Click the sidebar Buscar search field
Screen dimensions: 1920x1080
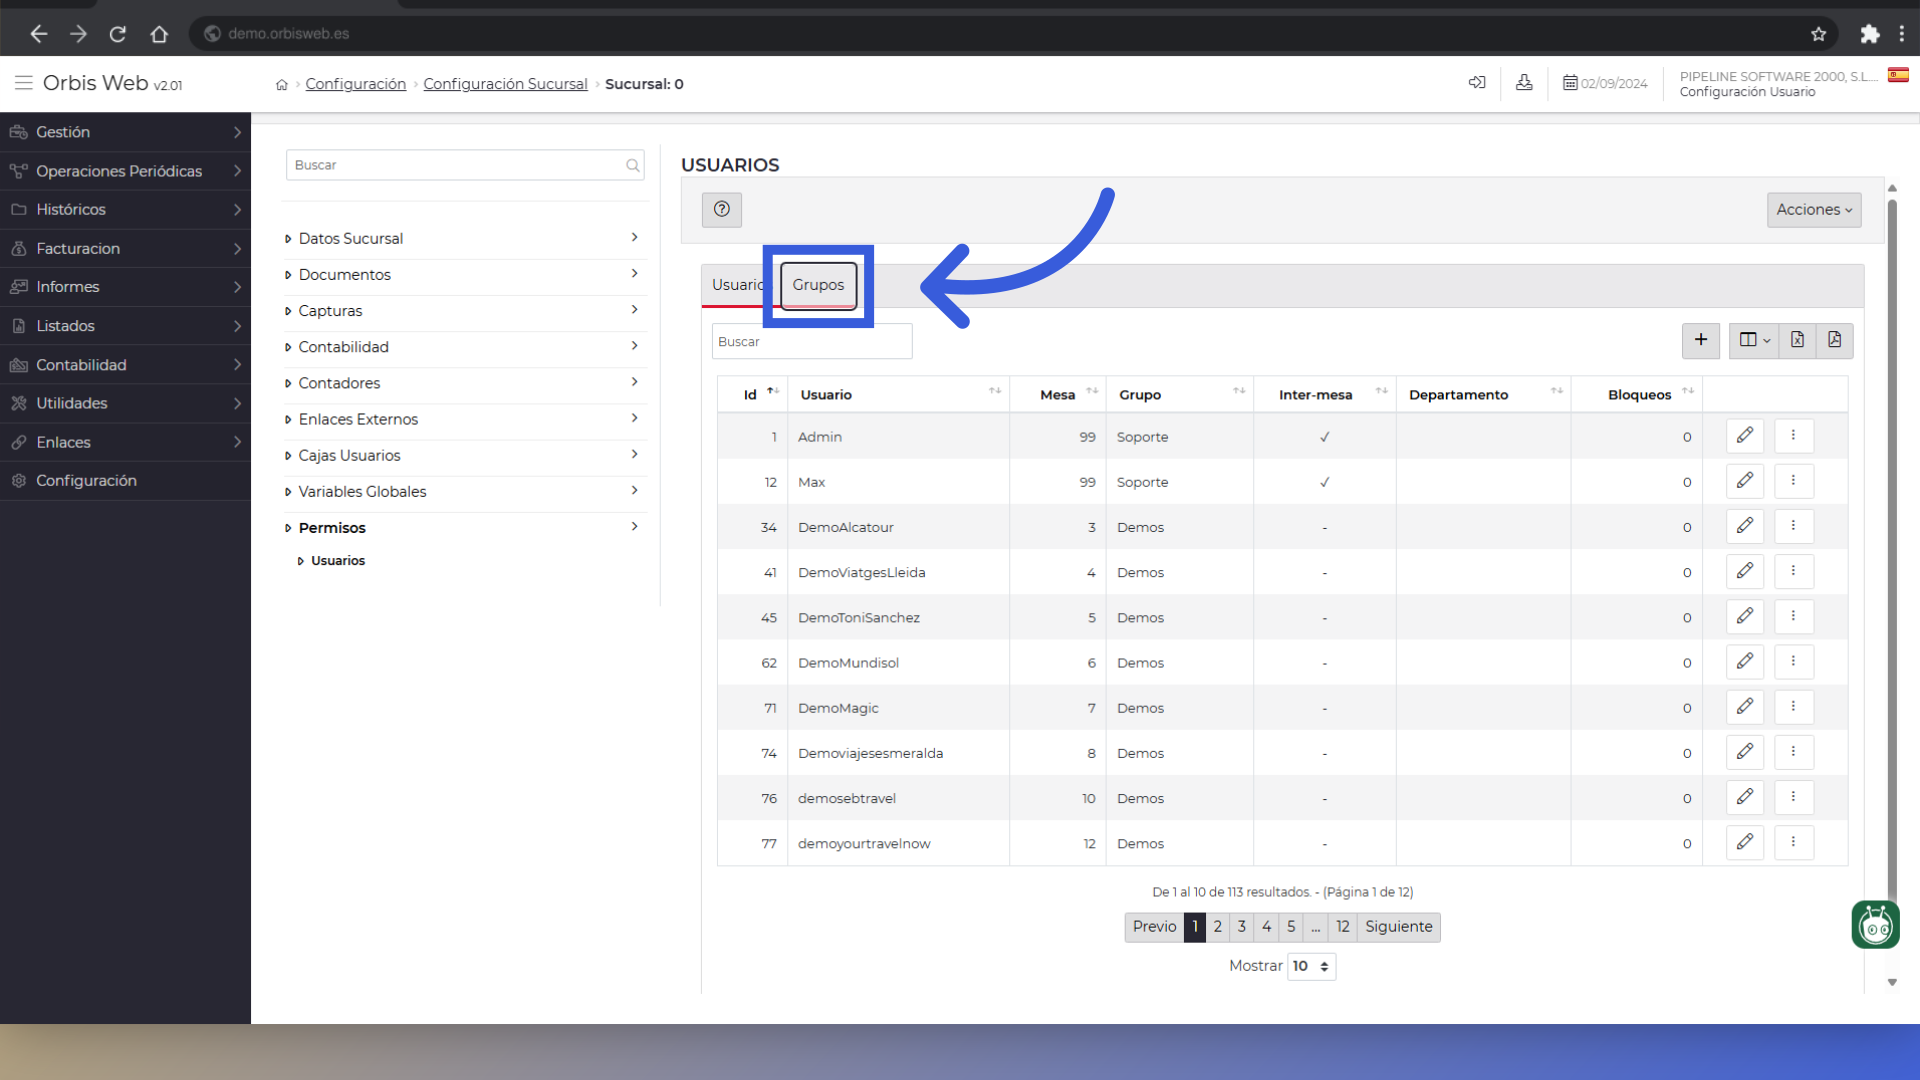[x=465, y=165]
